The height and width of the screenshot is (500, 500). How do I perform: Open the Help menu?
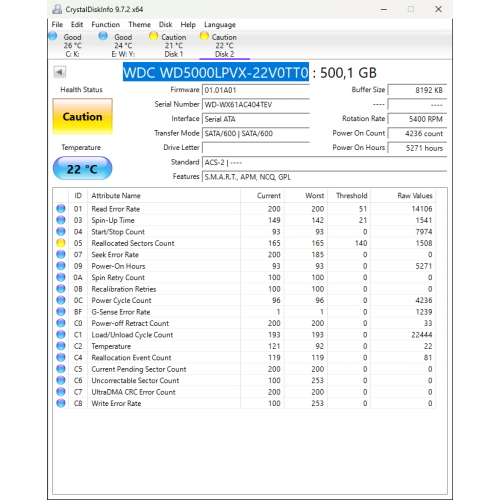188,25
